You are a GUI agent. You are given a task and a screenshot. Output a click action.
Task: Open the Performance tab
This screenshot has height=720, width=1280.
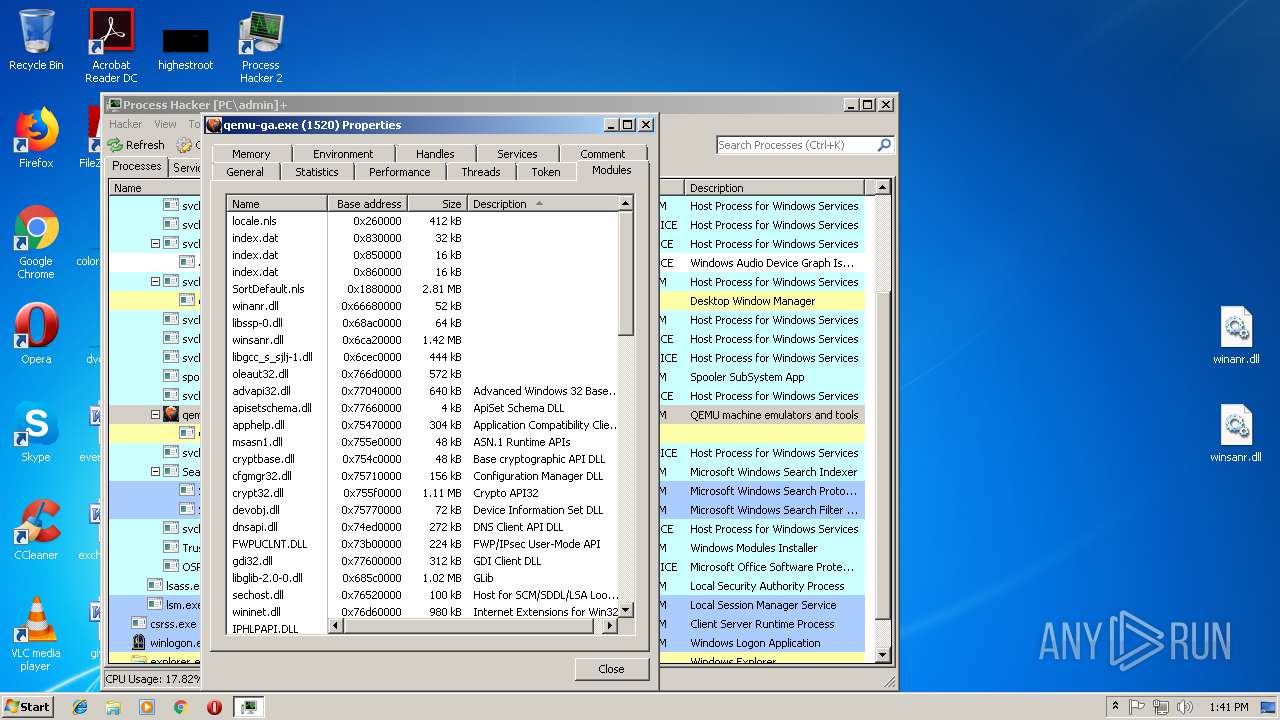click(x=400, y=172)
